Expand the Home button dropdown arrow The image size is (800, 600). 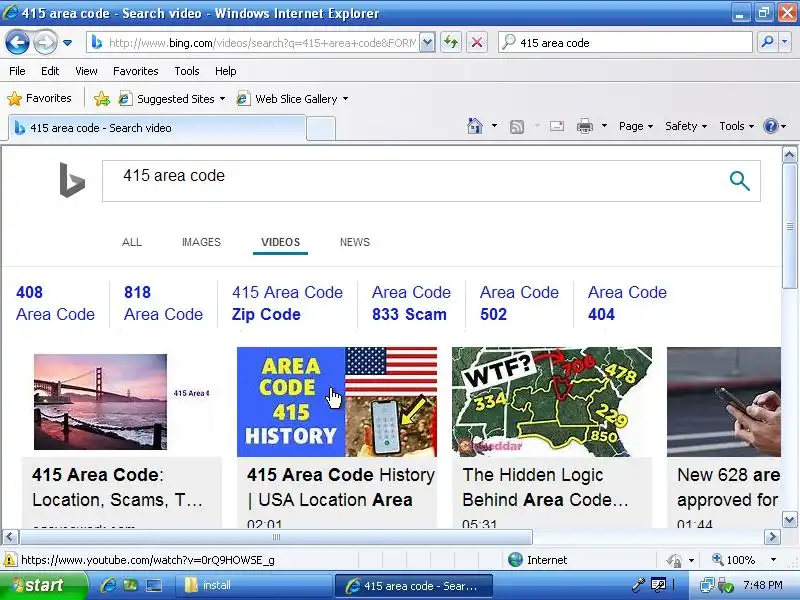coord(494,126)
